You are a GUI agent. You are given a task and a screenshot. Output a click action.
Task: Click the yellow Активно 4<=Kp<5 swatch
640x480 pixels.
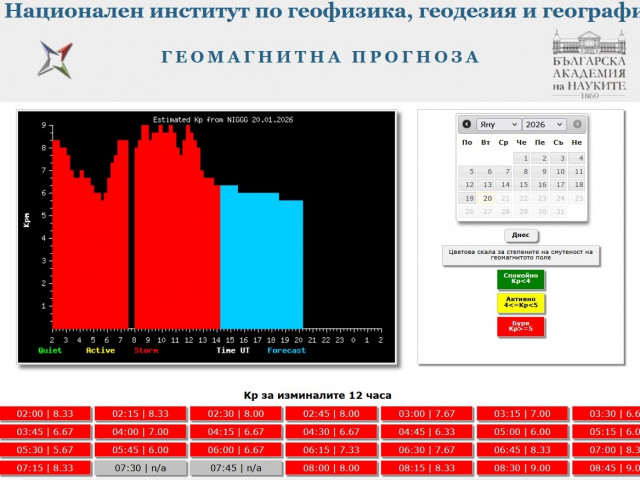(520, 303)
